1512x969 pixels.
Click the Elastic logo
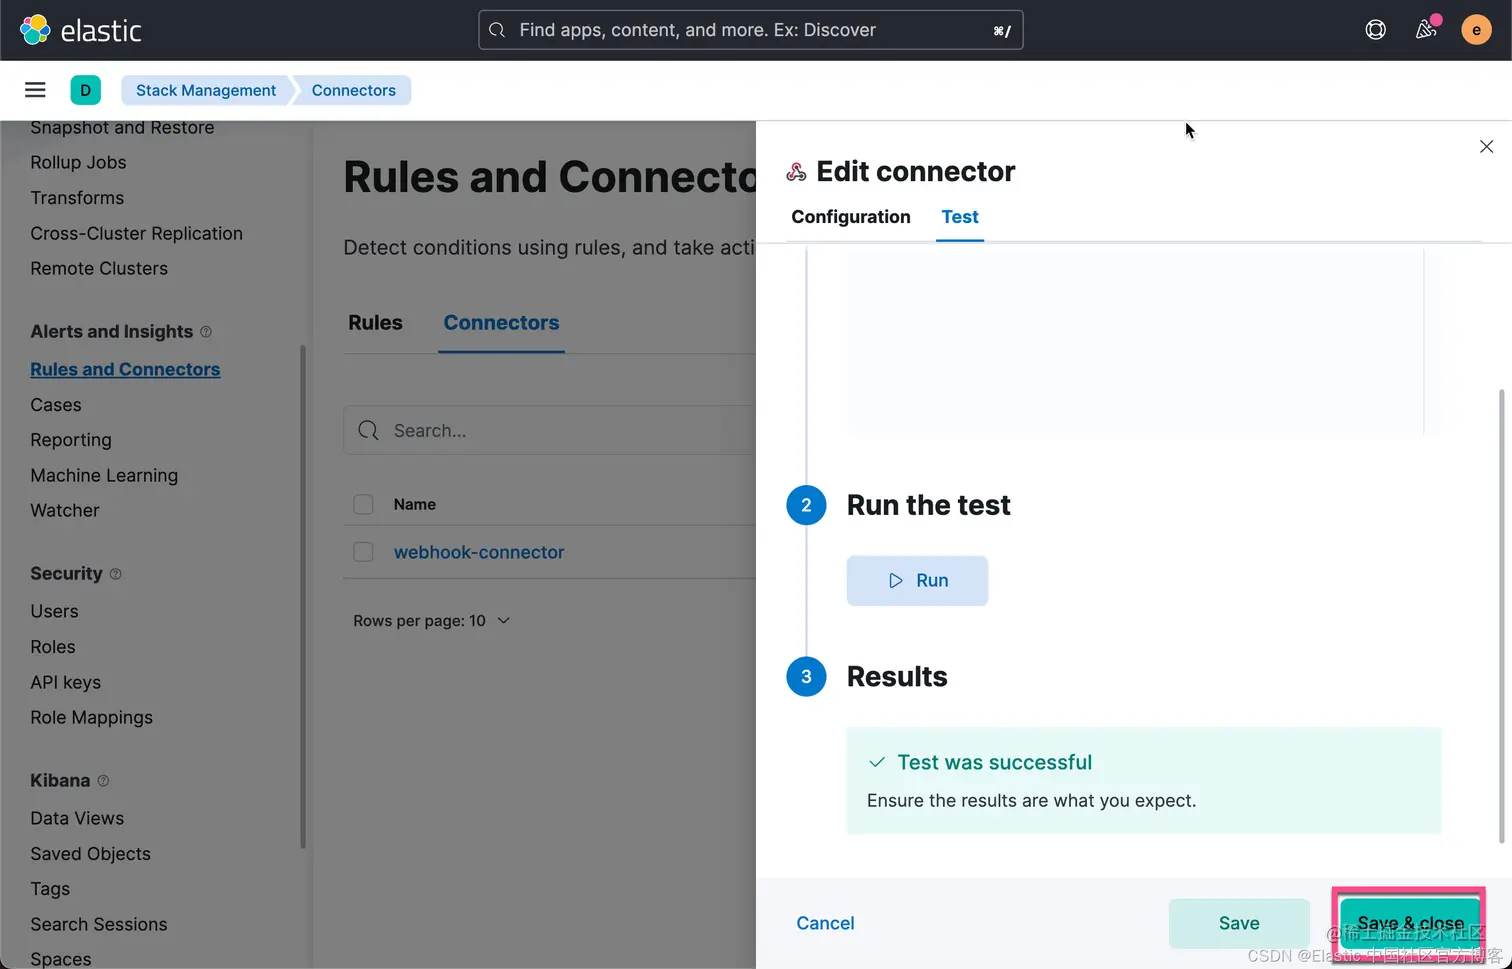point(81,30)
